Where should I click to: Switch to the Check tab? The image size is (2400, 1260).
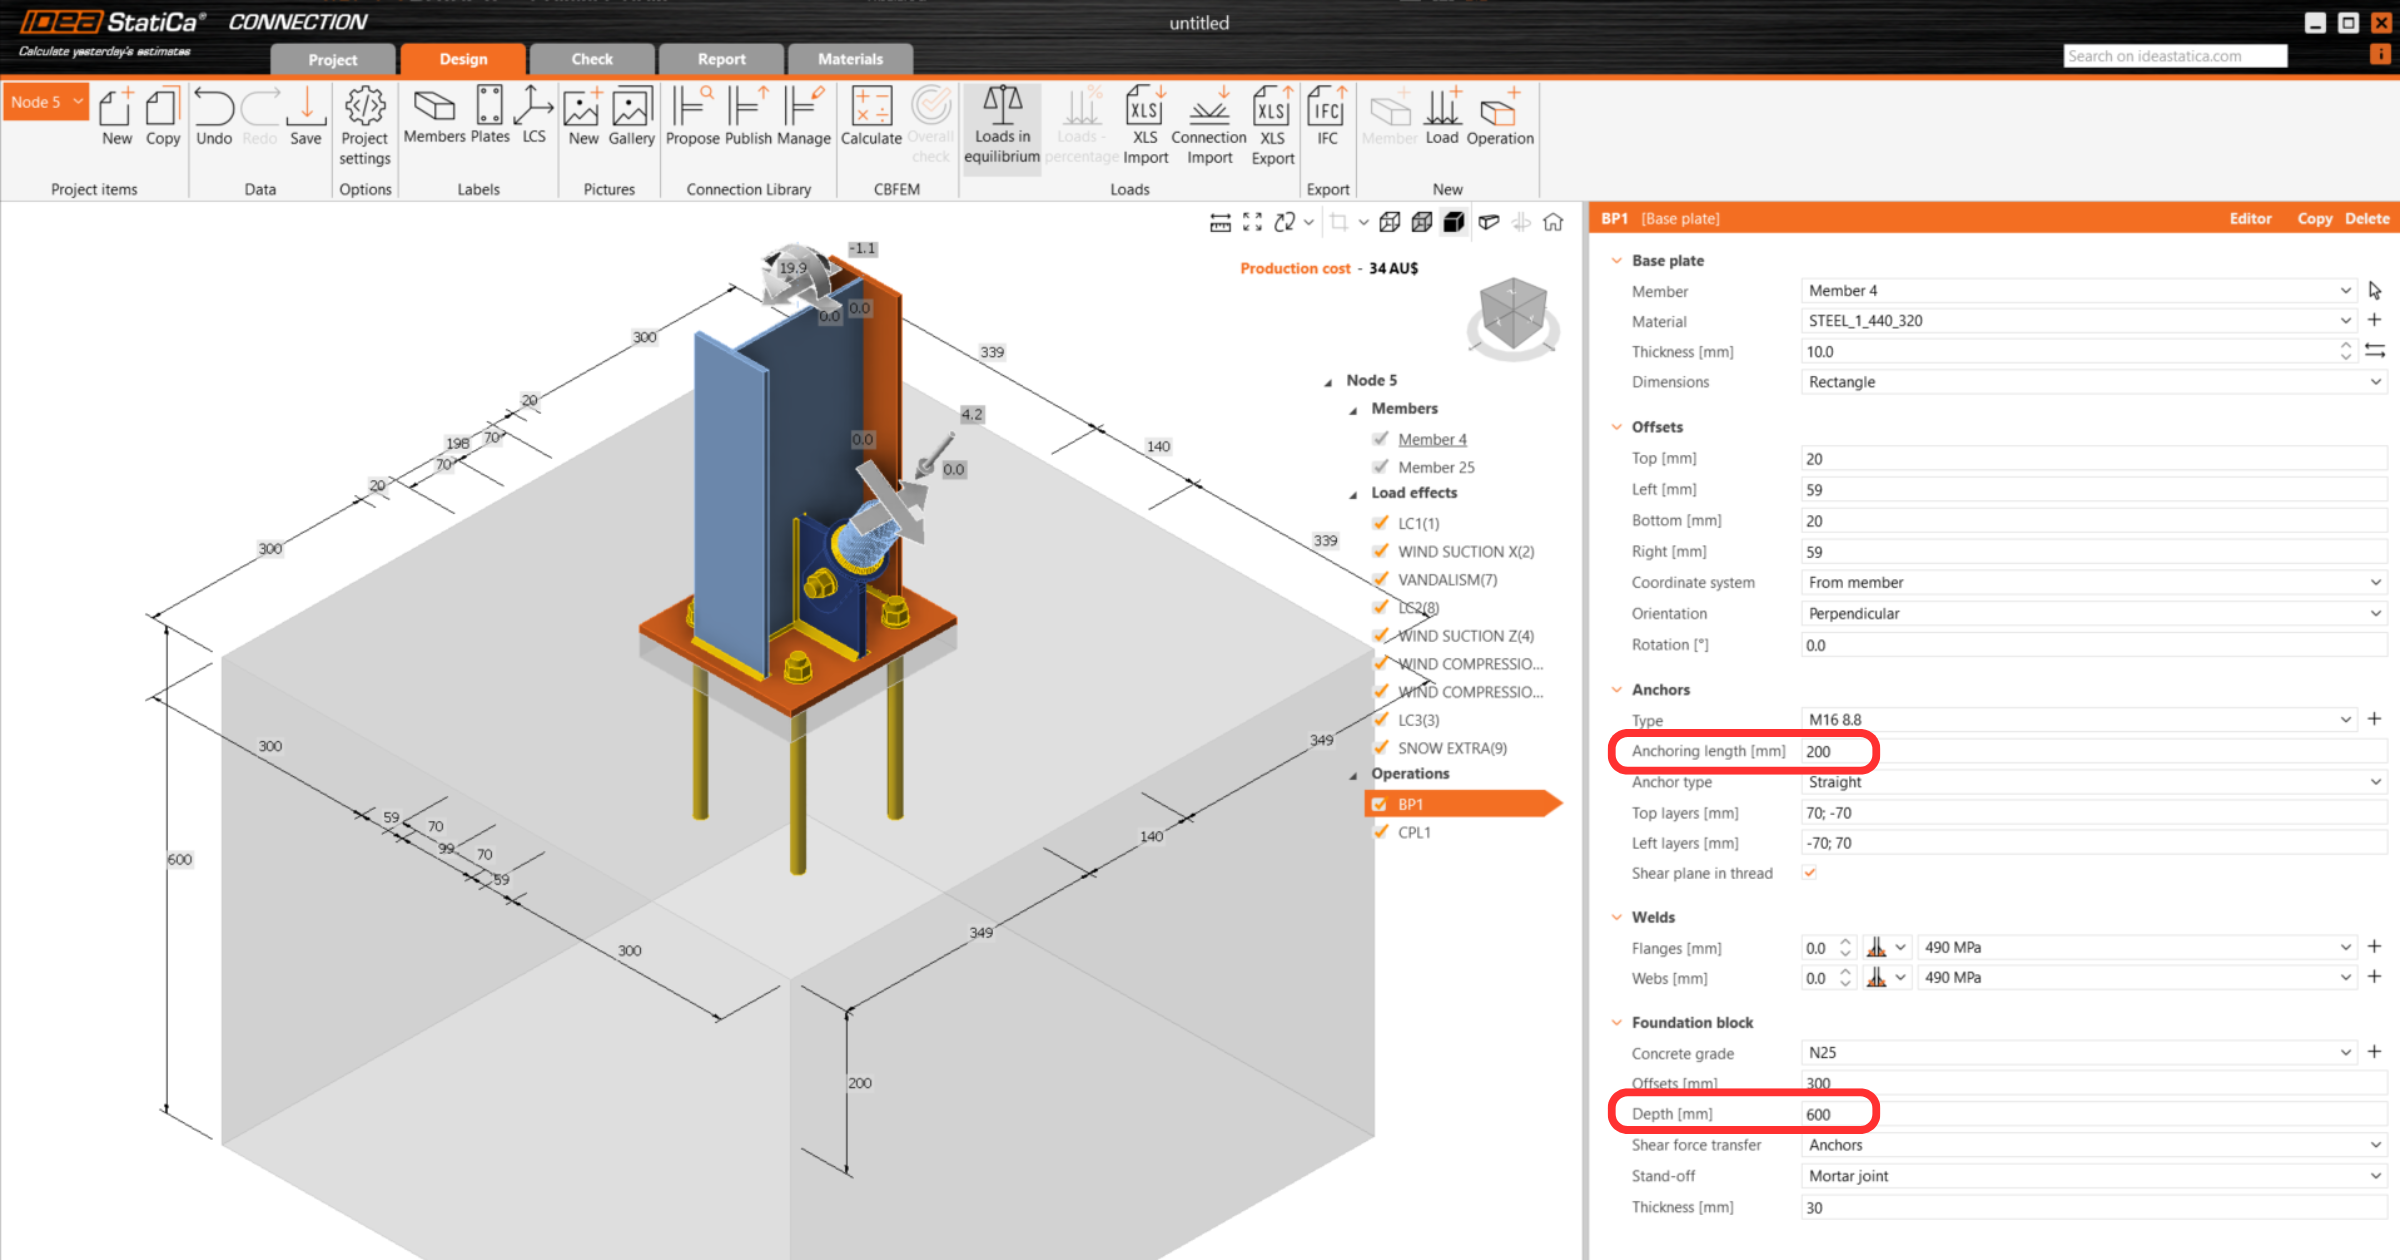[592, 59]
